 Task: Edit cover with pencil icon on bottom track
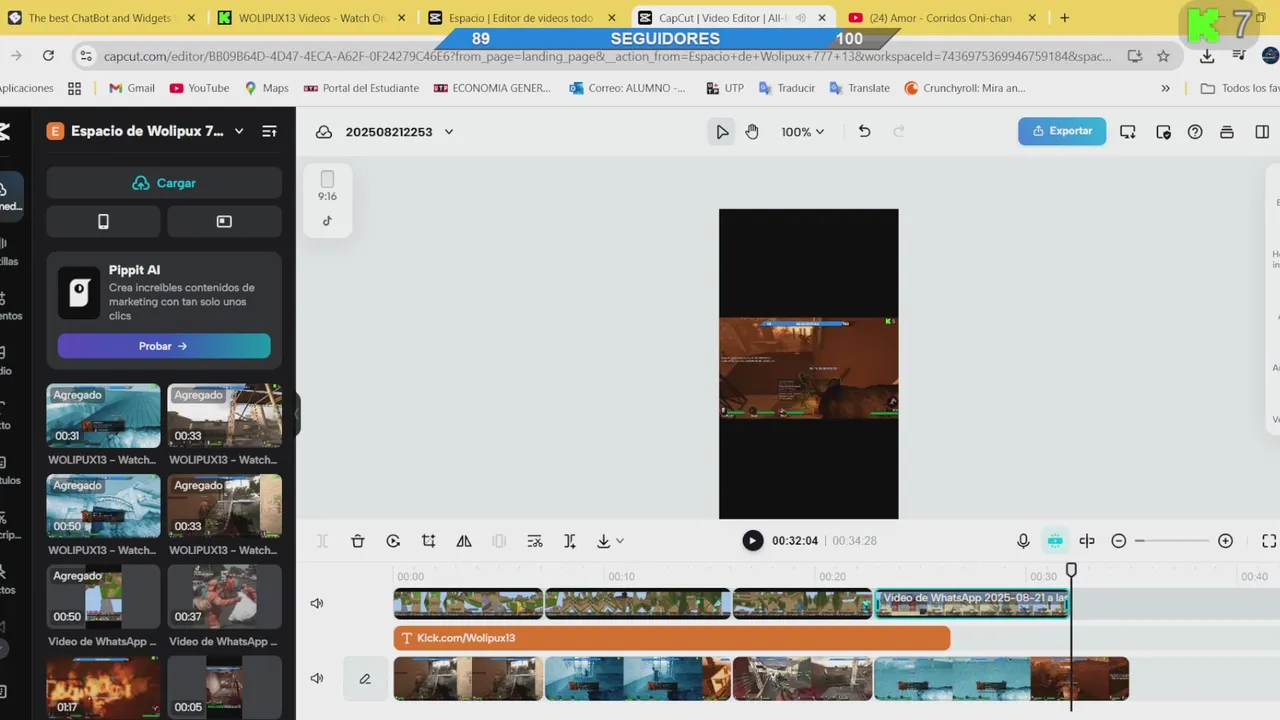coord(365,678)
